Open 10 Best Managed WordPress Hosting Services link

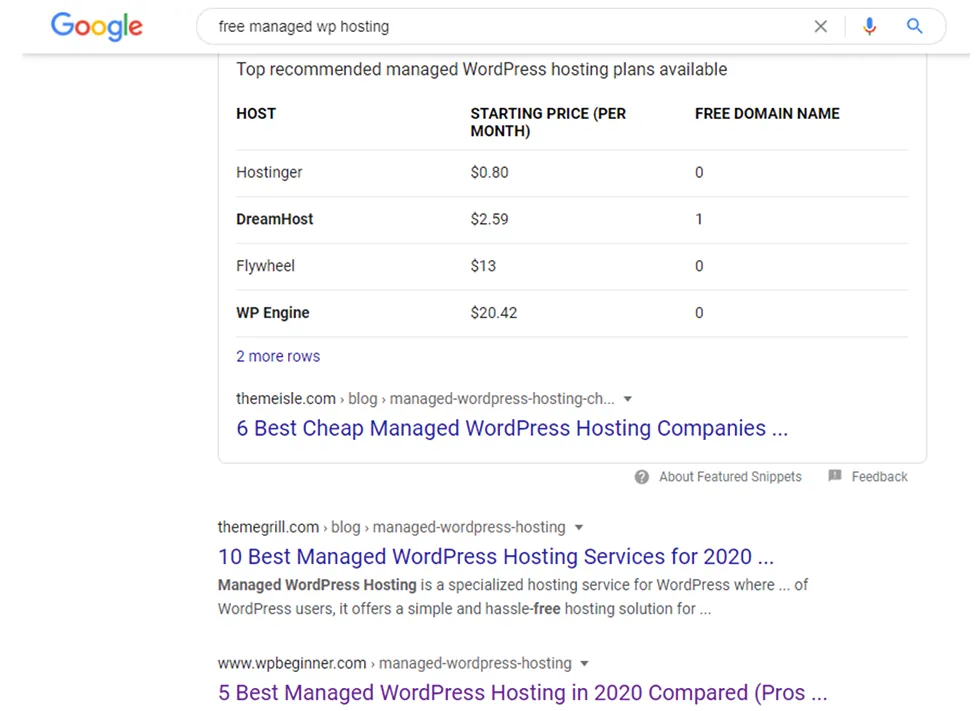[496, 557]
